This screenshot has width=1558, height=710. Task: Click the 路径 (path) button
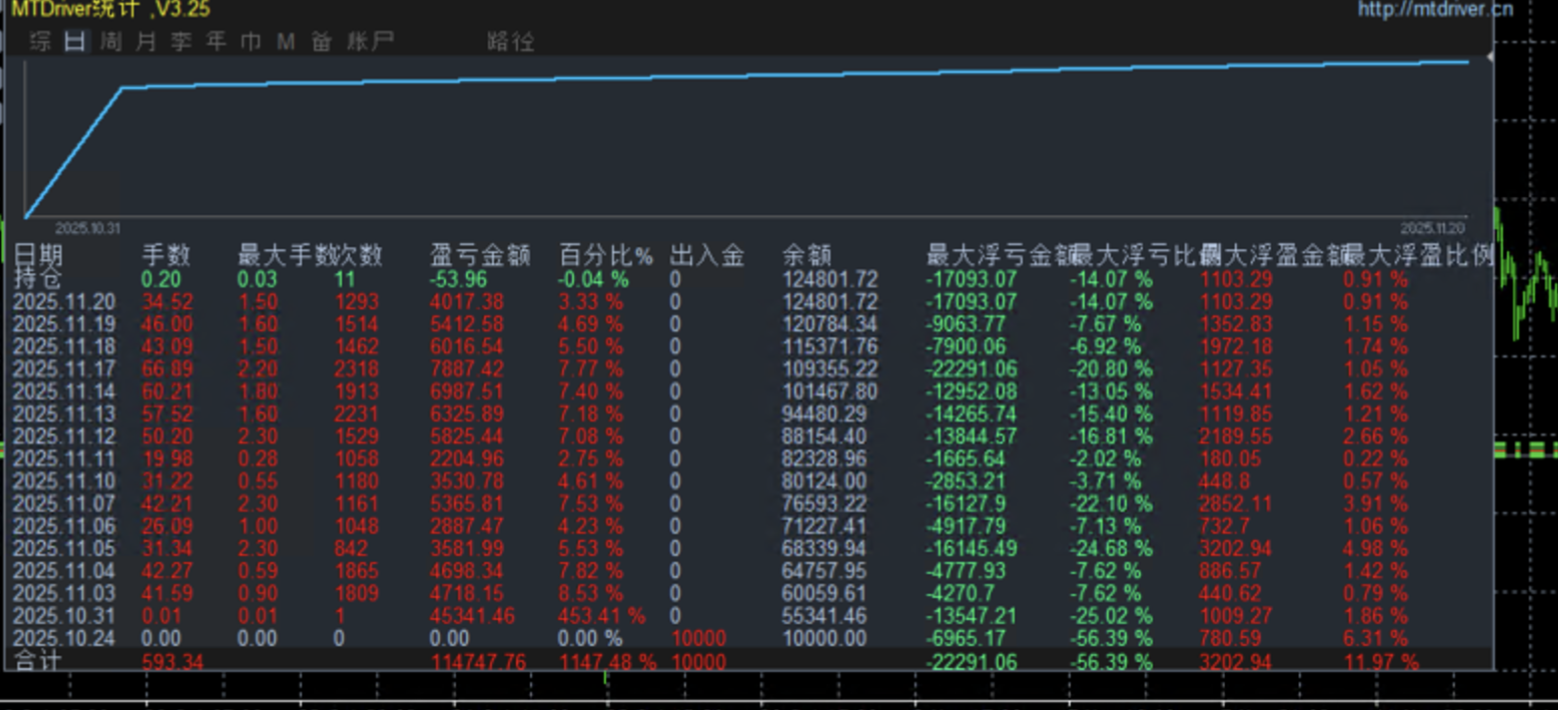pos(512,42)
